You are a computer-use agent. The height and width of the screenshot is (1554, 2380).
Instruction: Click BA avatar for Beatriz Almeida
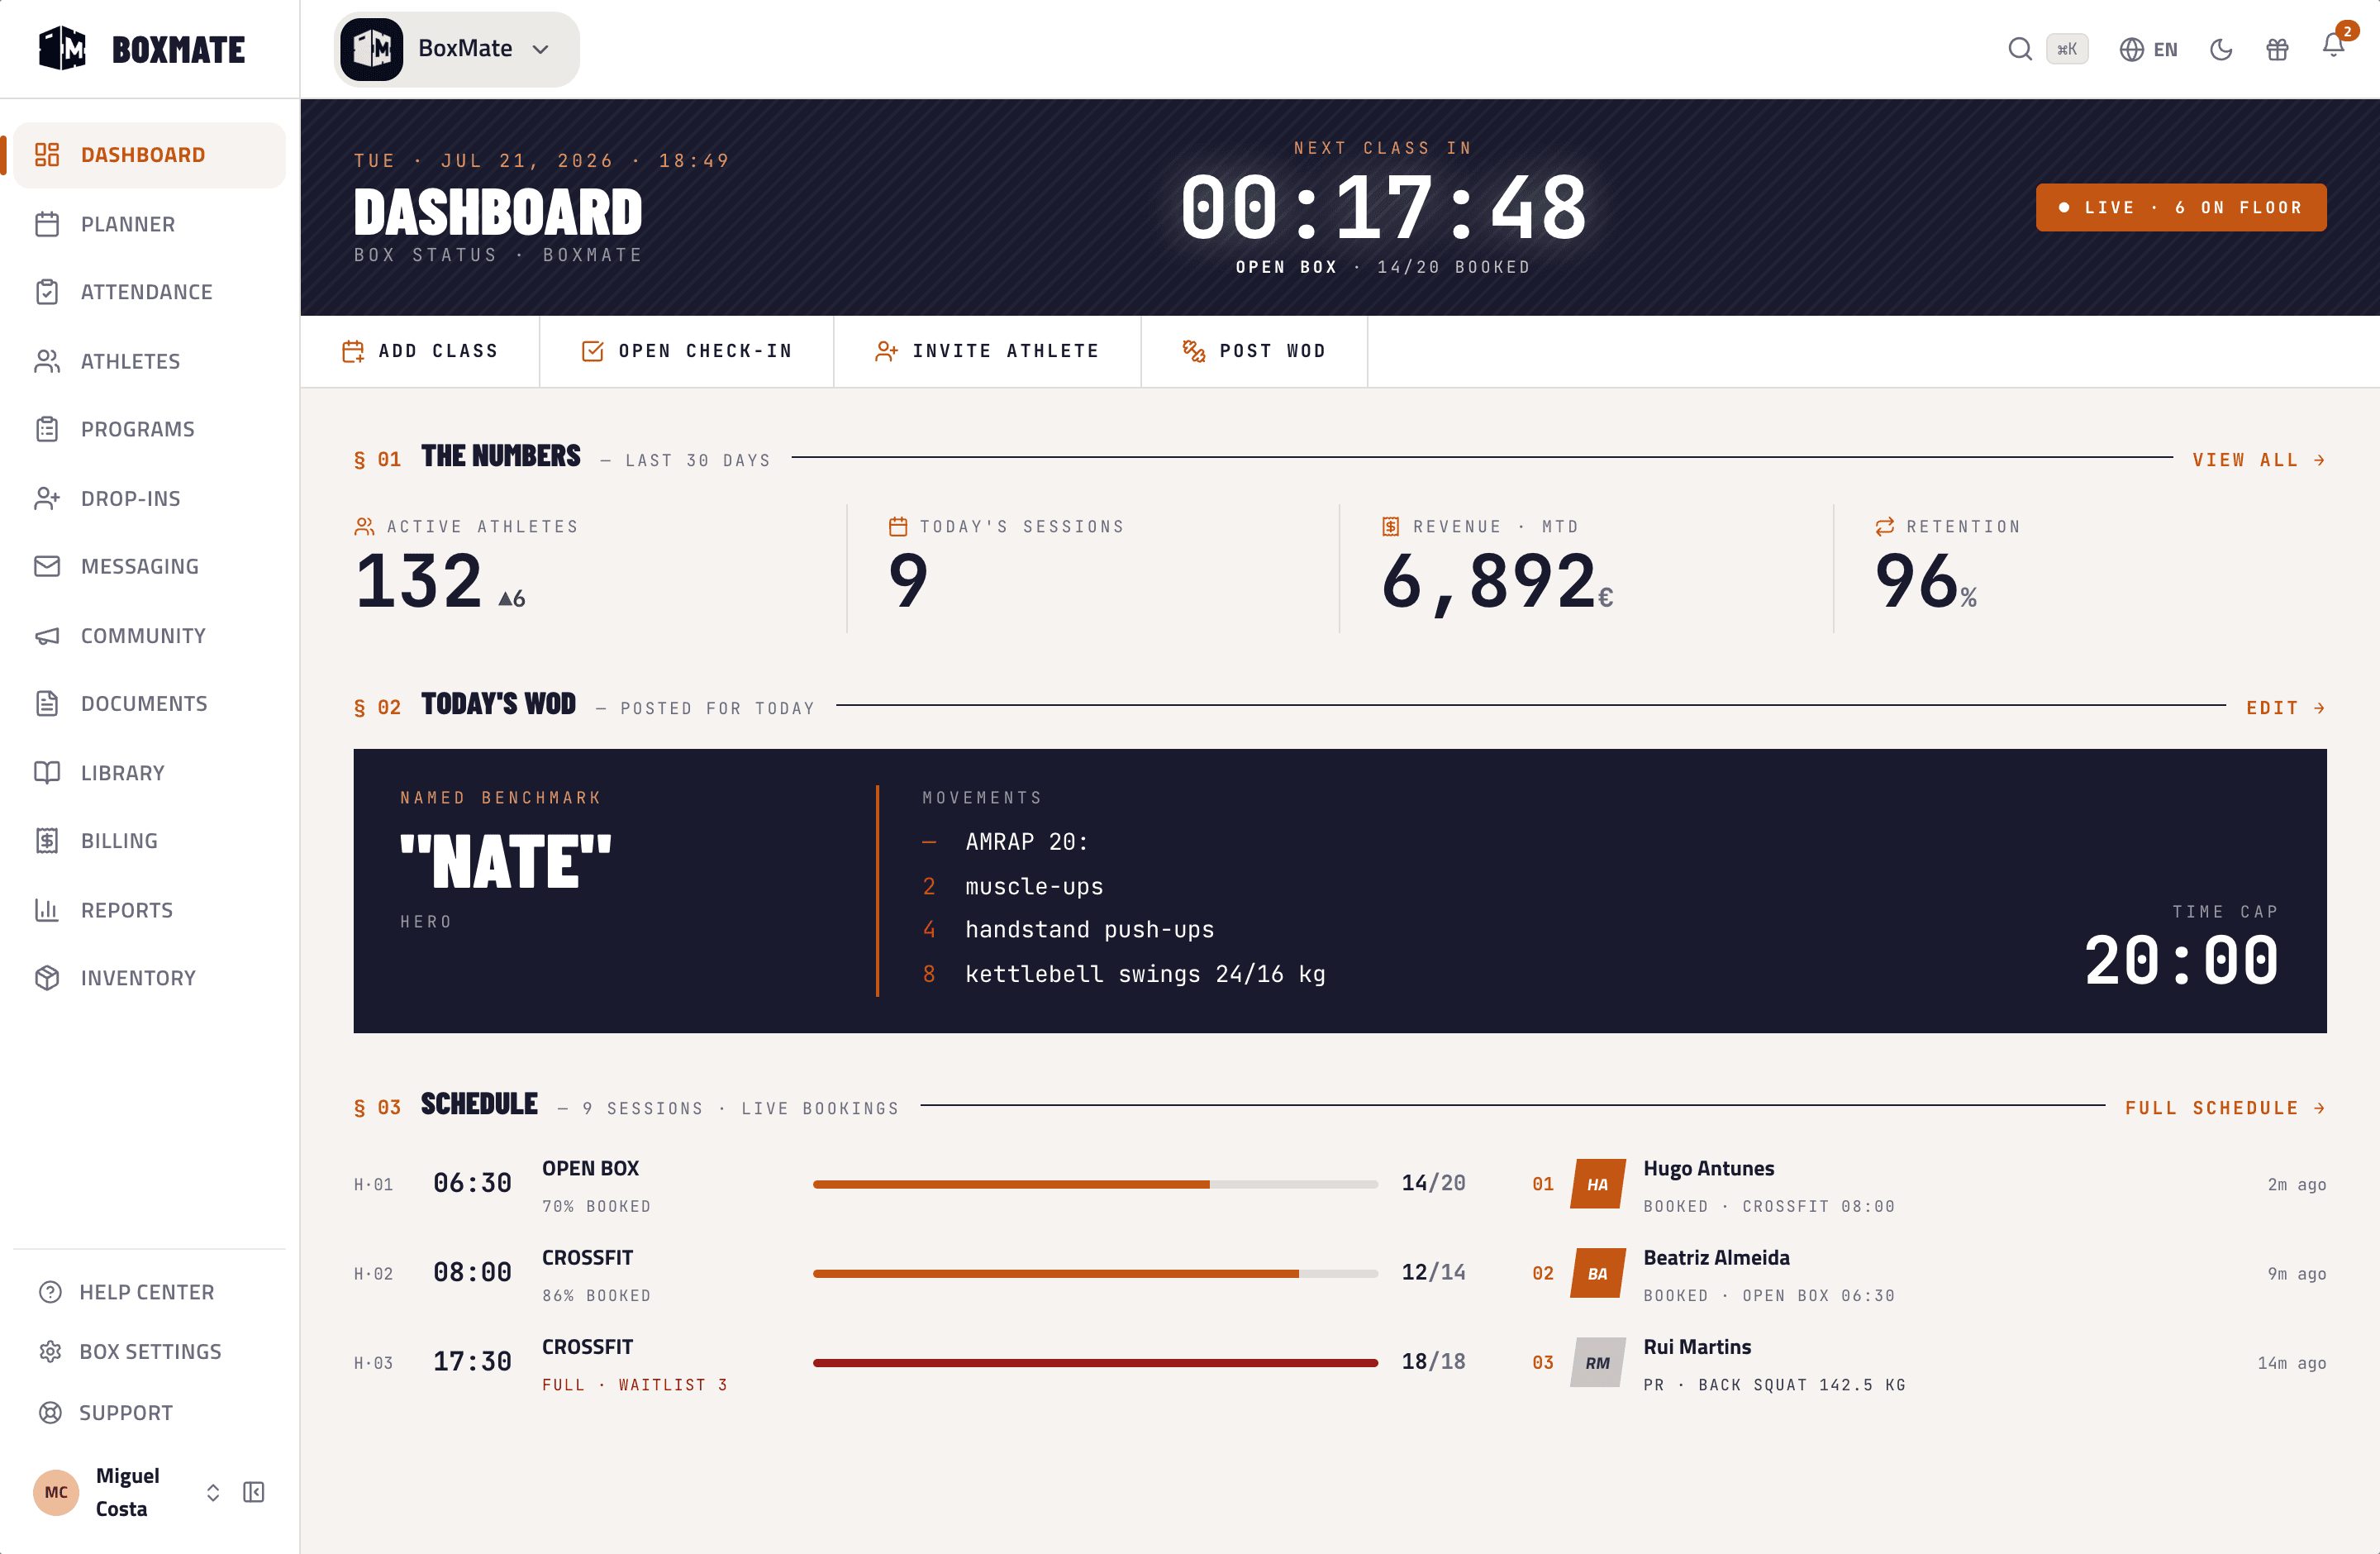(x=1597, y=1273)
